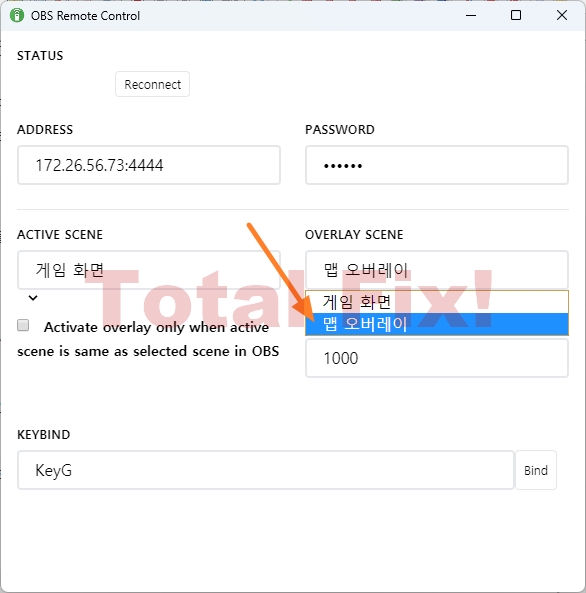This screenshot has height=593, width=586.
Task: Click the ADDRESS label
Action: point(45,130)
